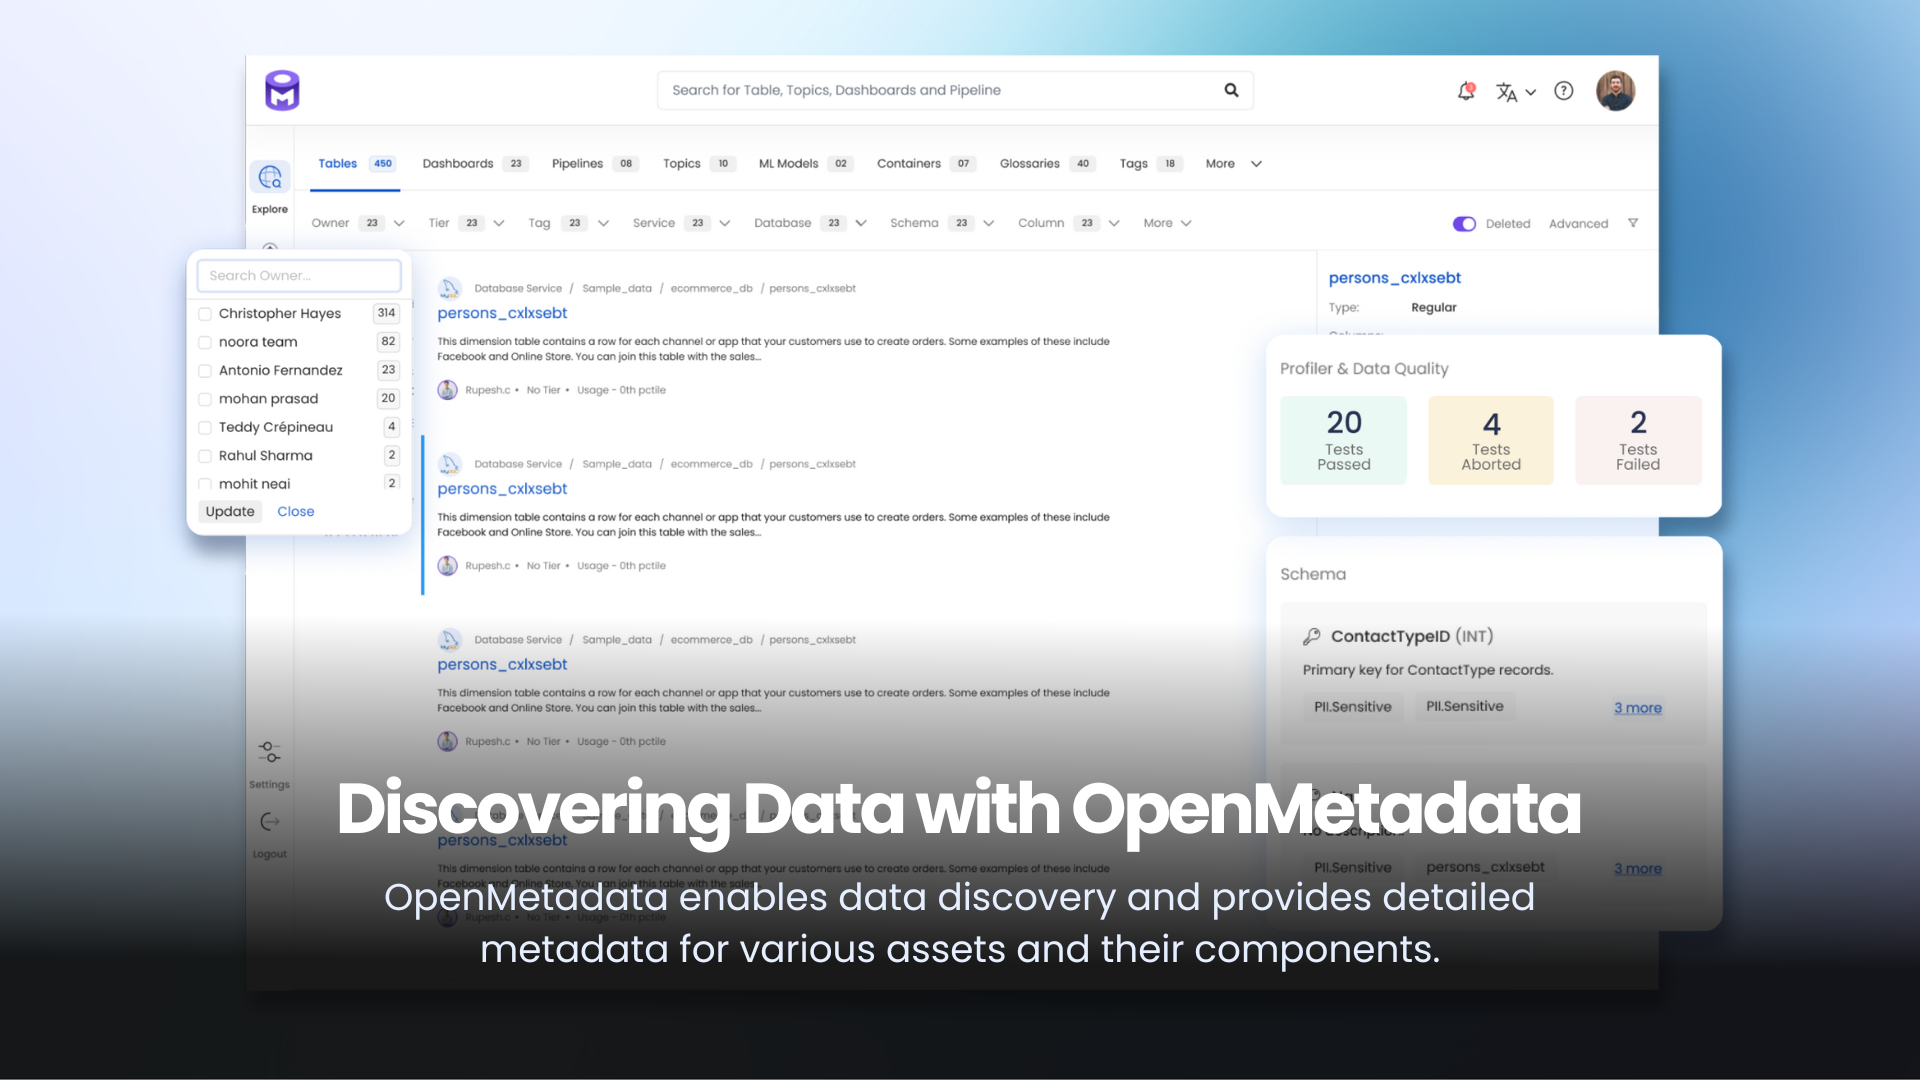
Task: Open the notifications bell
Action: point(1466,90)
